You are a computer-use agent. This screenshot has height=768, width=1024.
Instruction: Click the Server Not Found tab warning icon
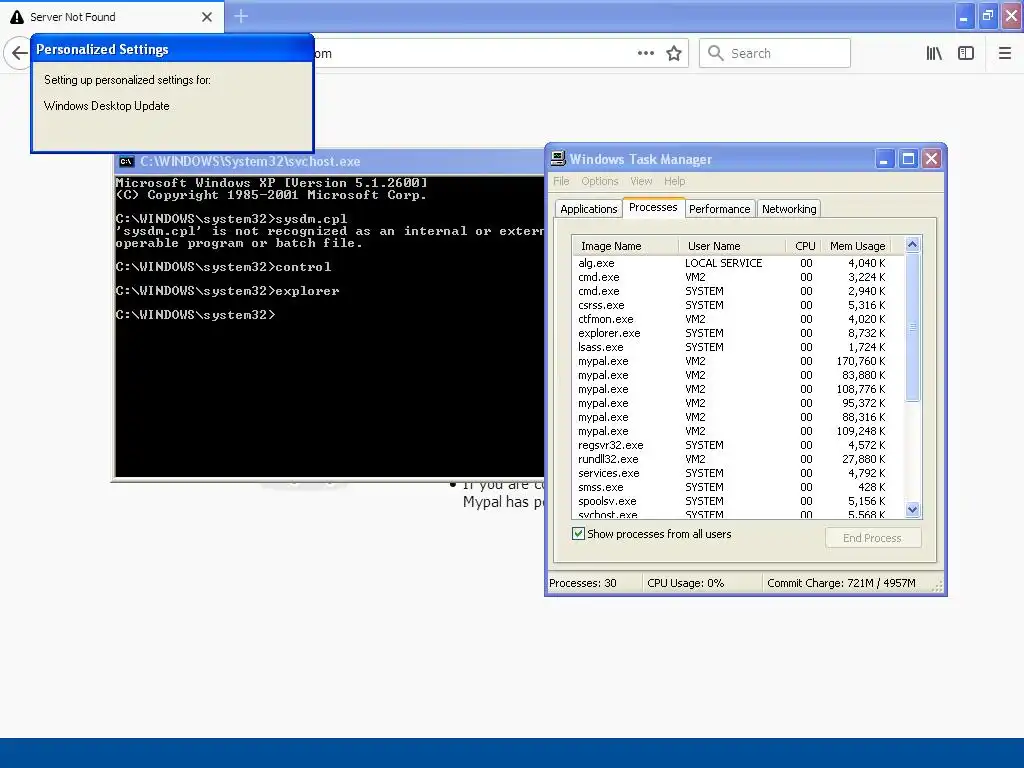pyautogui.click(x=17, y=17)
